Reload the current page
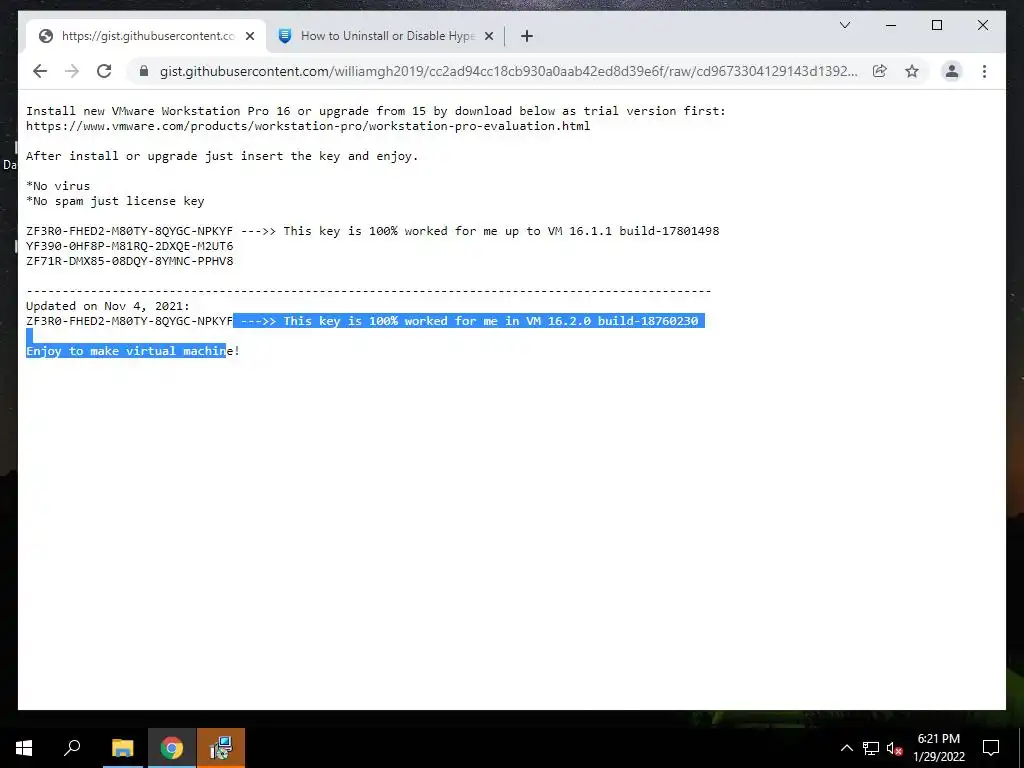This screenshot has width=1024, height=768. 104,71
